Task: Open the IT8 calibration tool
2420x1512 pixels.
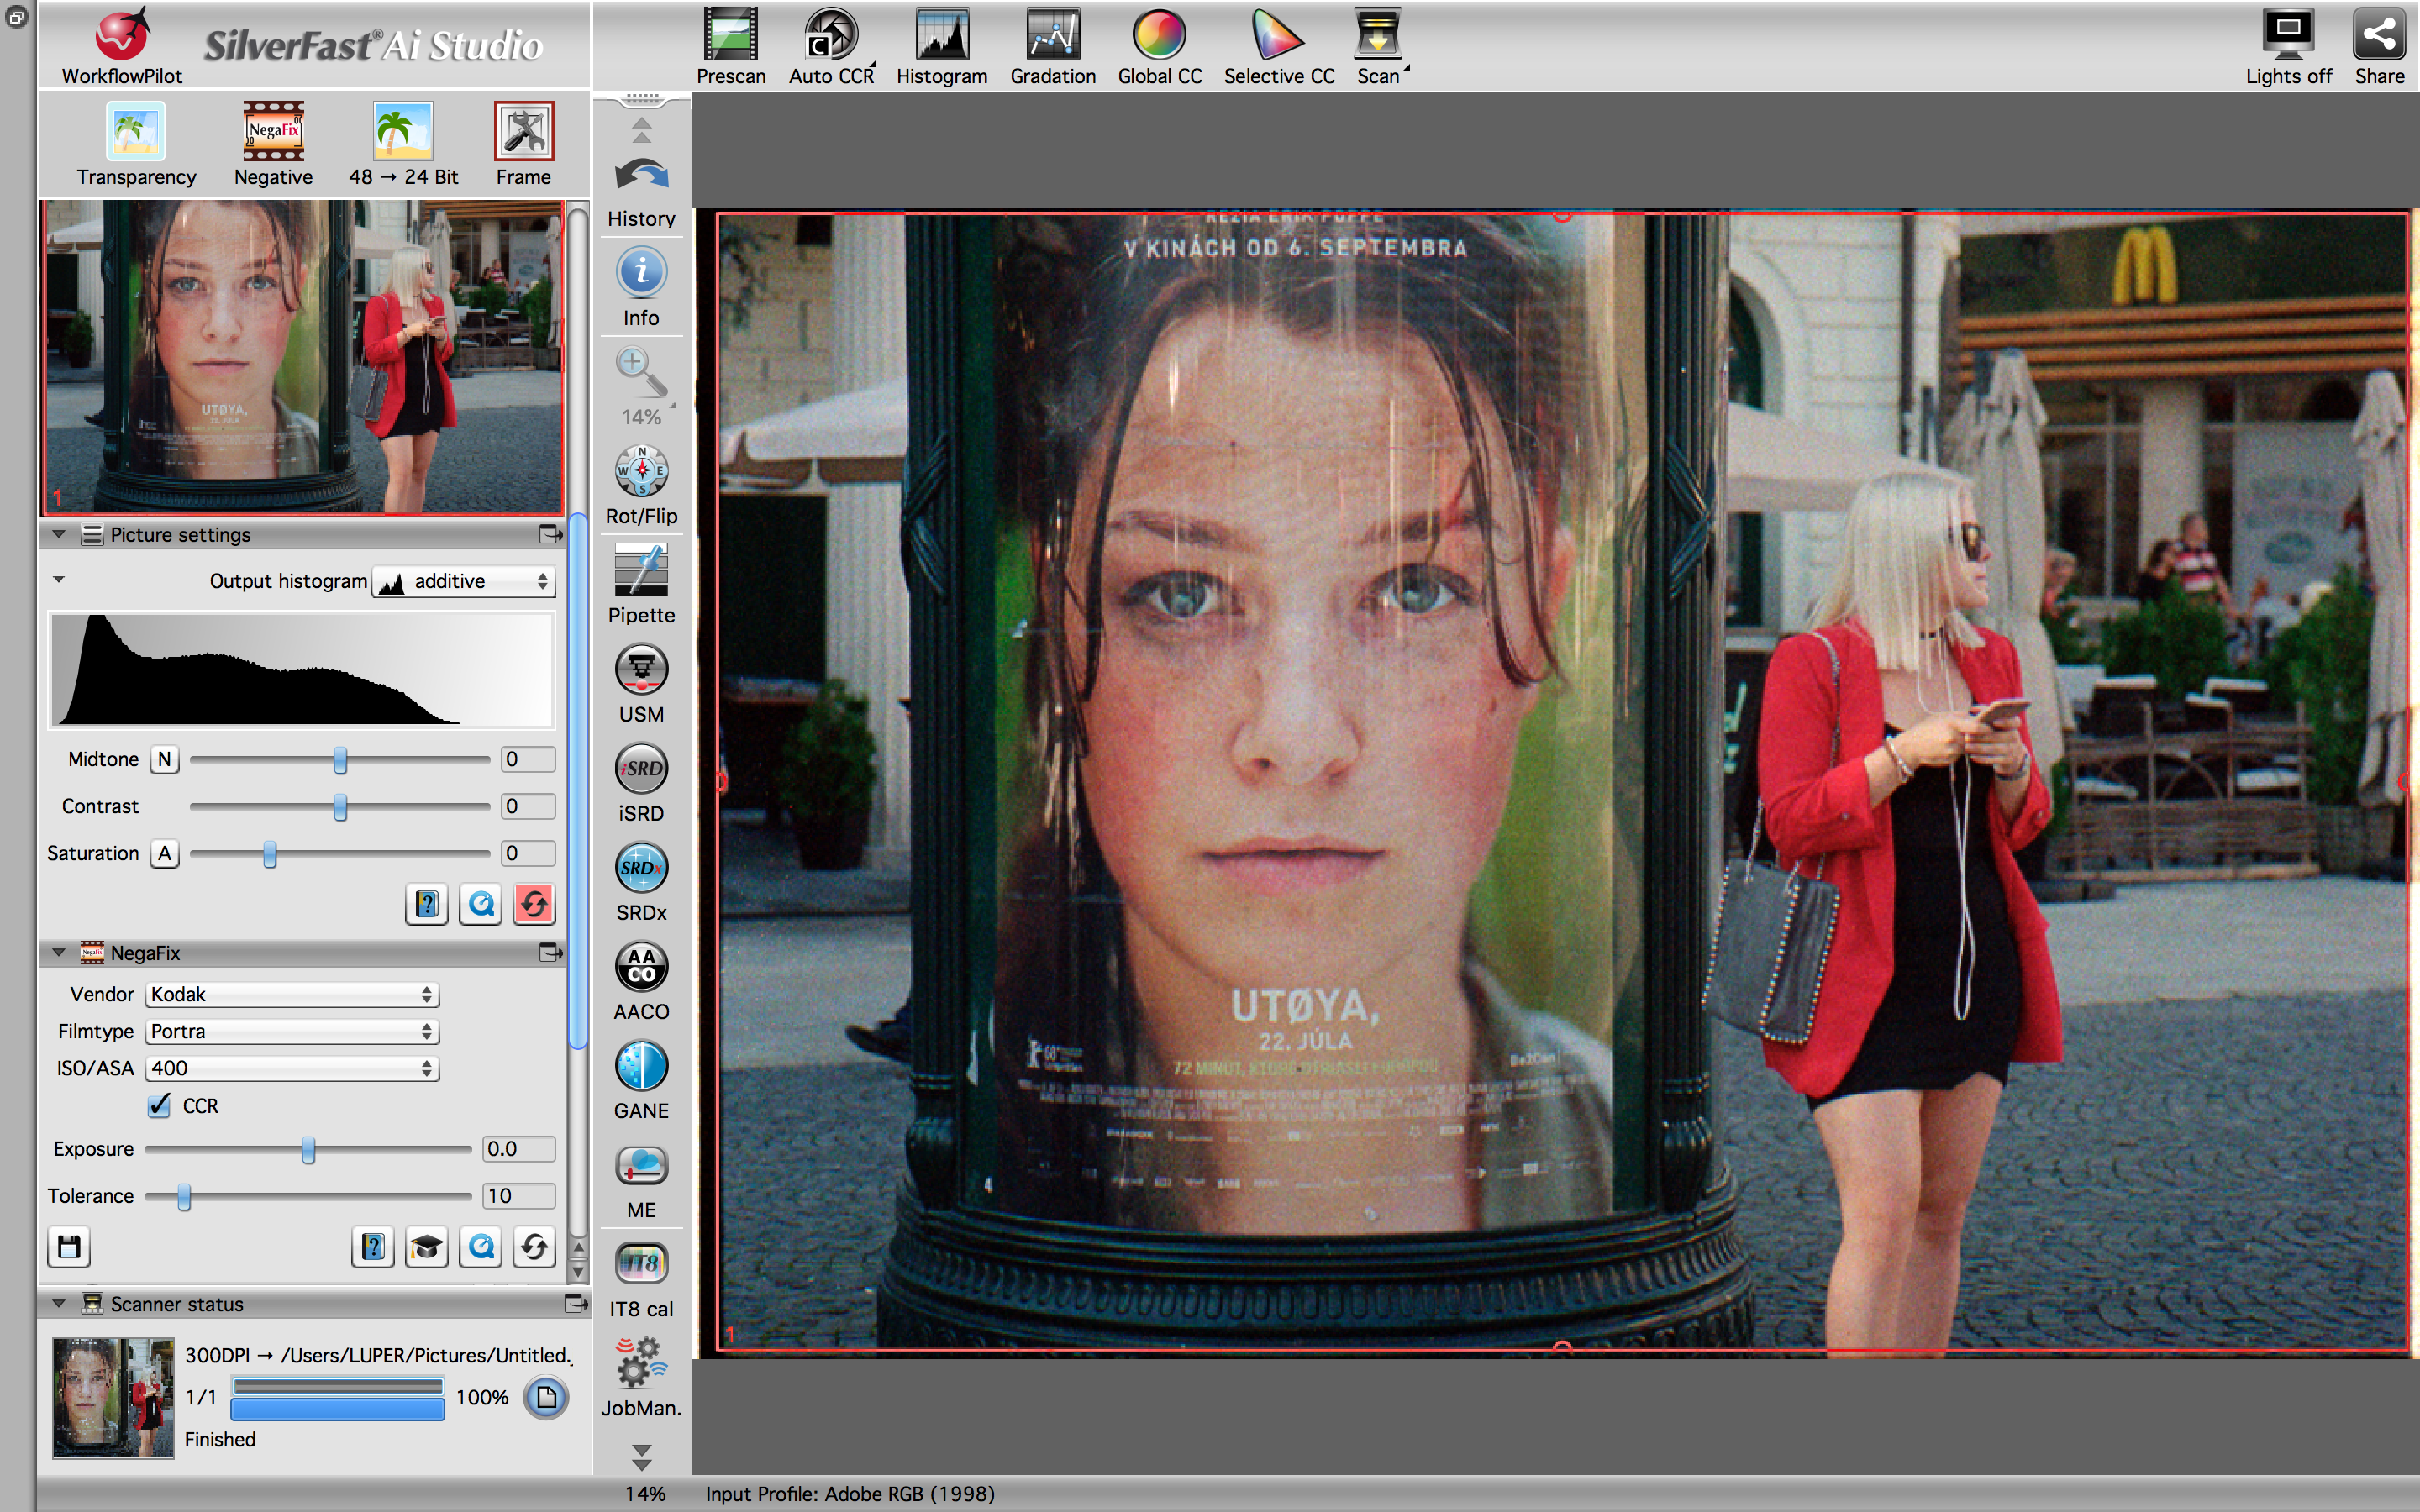Action: tap(641, 1264)
